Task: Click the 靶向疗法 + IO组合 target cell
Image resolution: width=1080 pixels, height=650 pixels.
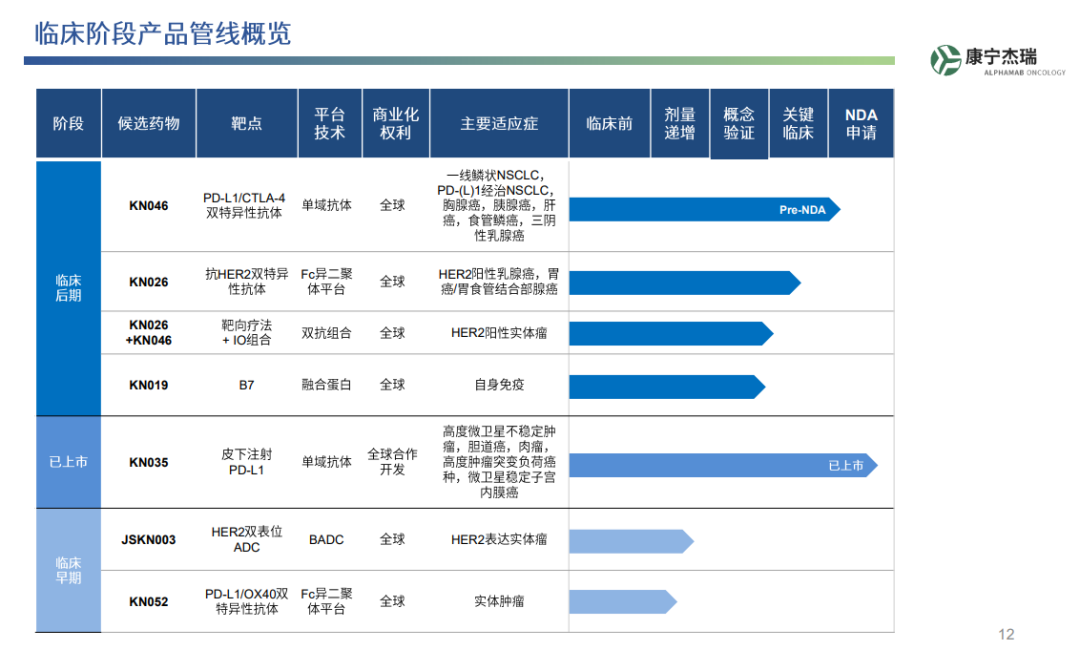Action: (247, 332)
